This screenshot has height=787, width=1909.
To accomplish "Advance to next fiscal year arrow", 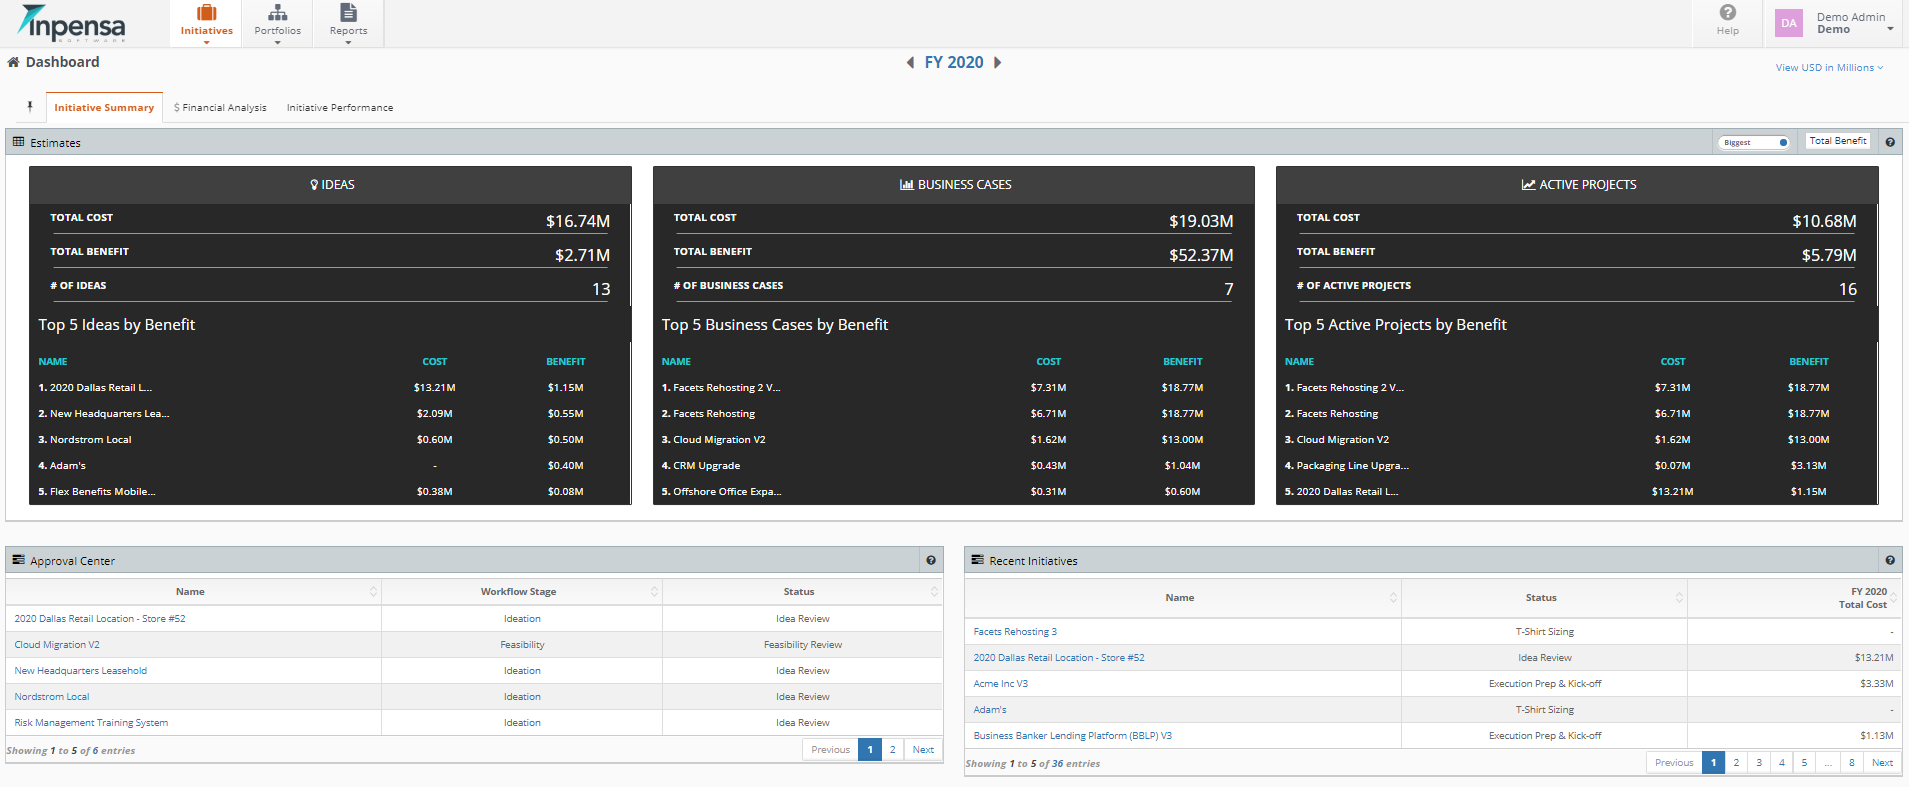I will (997, 62).
